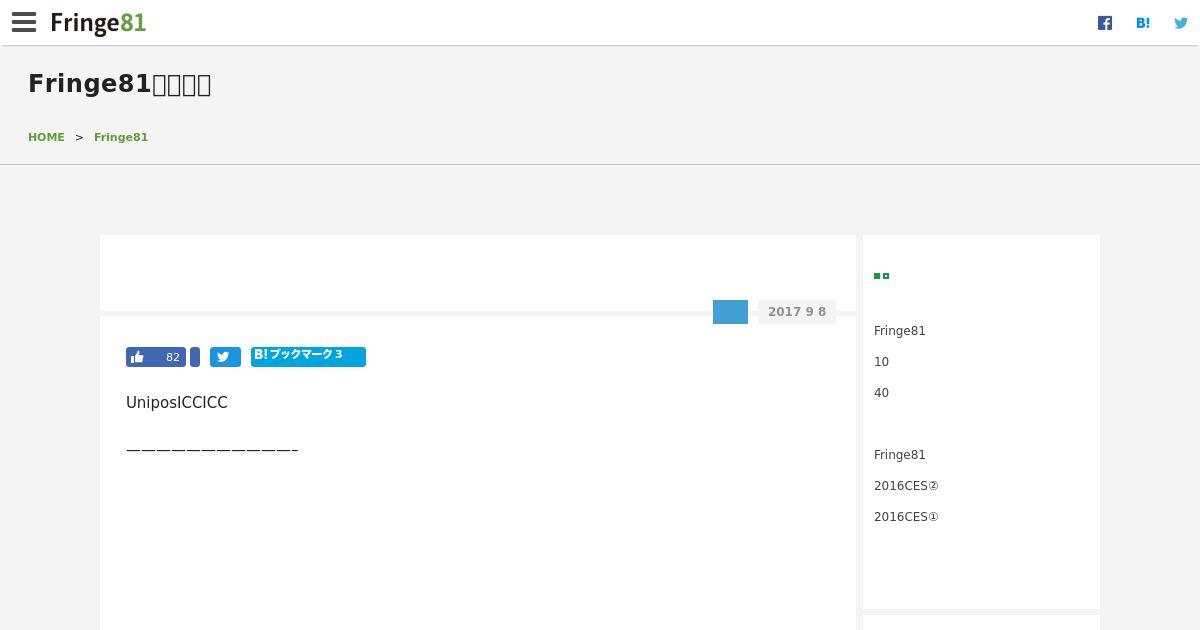Open the Facebook icon in the header
This screenshot has height=630, width=1200.
1105,23
